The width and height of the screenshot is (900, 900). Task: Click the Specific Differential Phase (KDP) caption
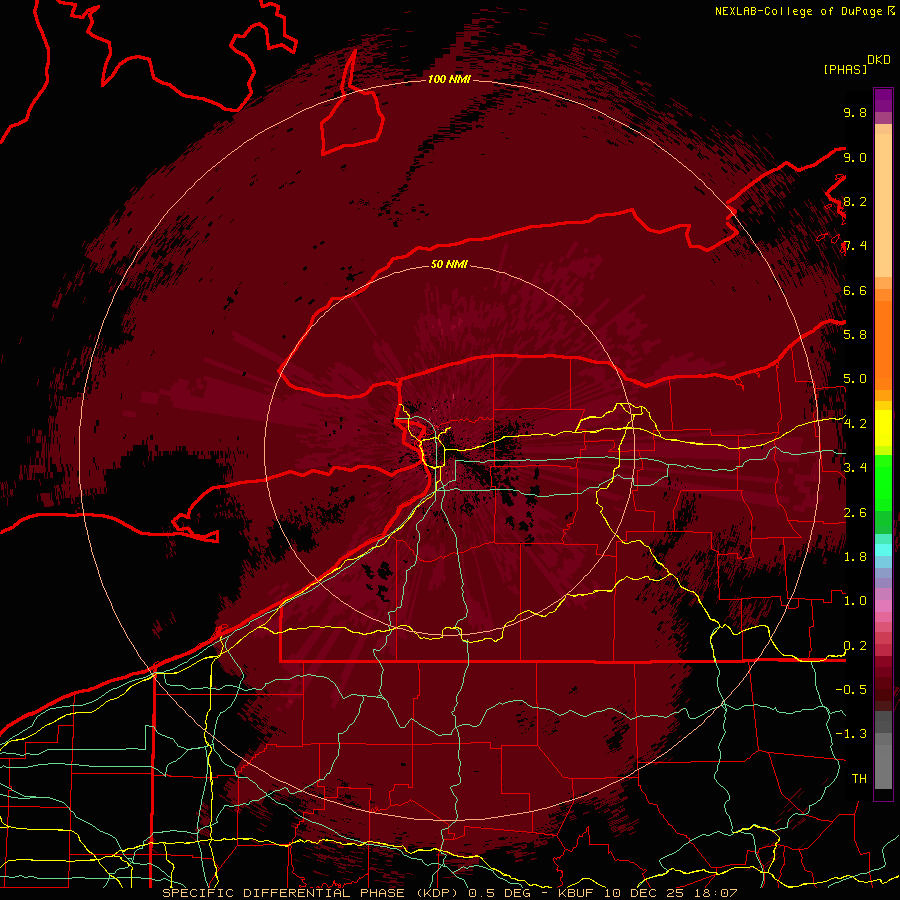[x=312, y=893]
